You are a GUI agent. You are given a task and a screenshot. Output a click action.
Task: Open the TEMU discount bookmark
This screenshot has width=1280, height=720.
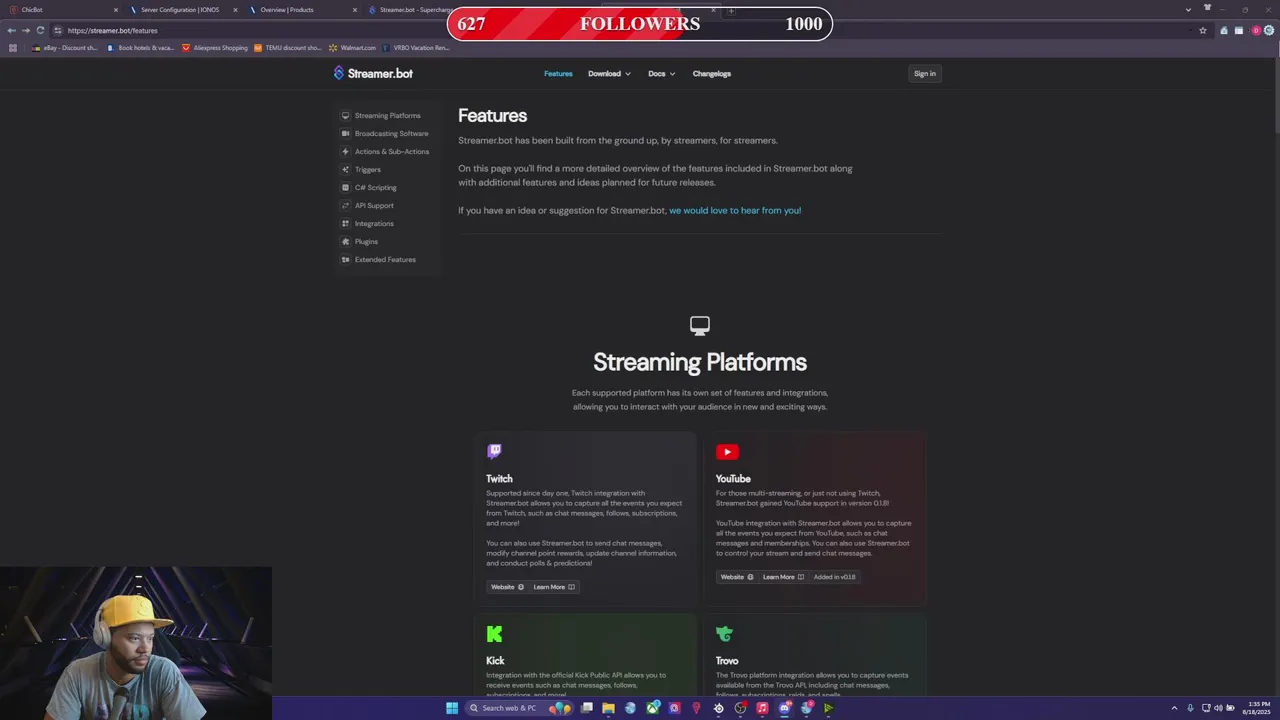288,47
